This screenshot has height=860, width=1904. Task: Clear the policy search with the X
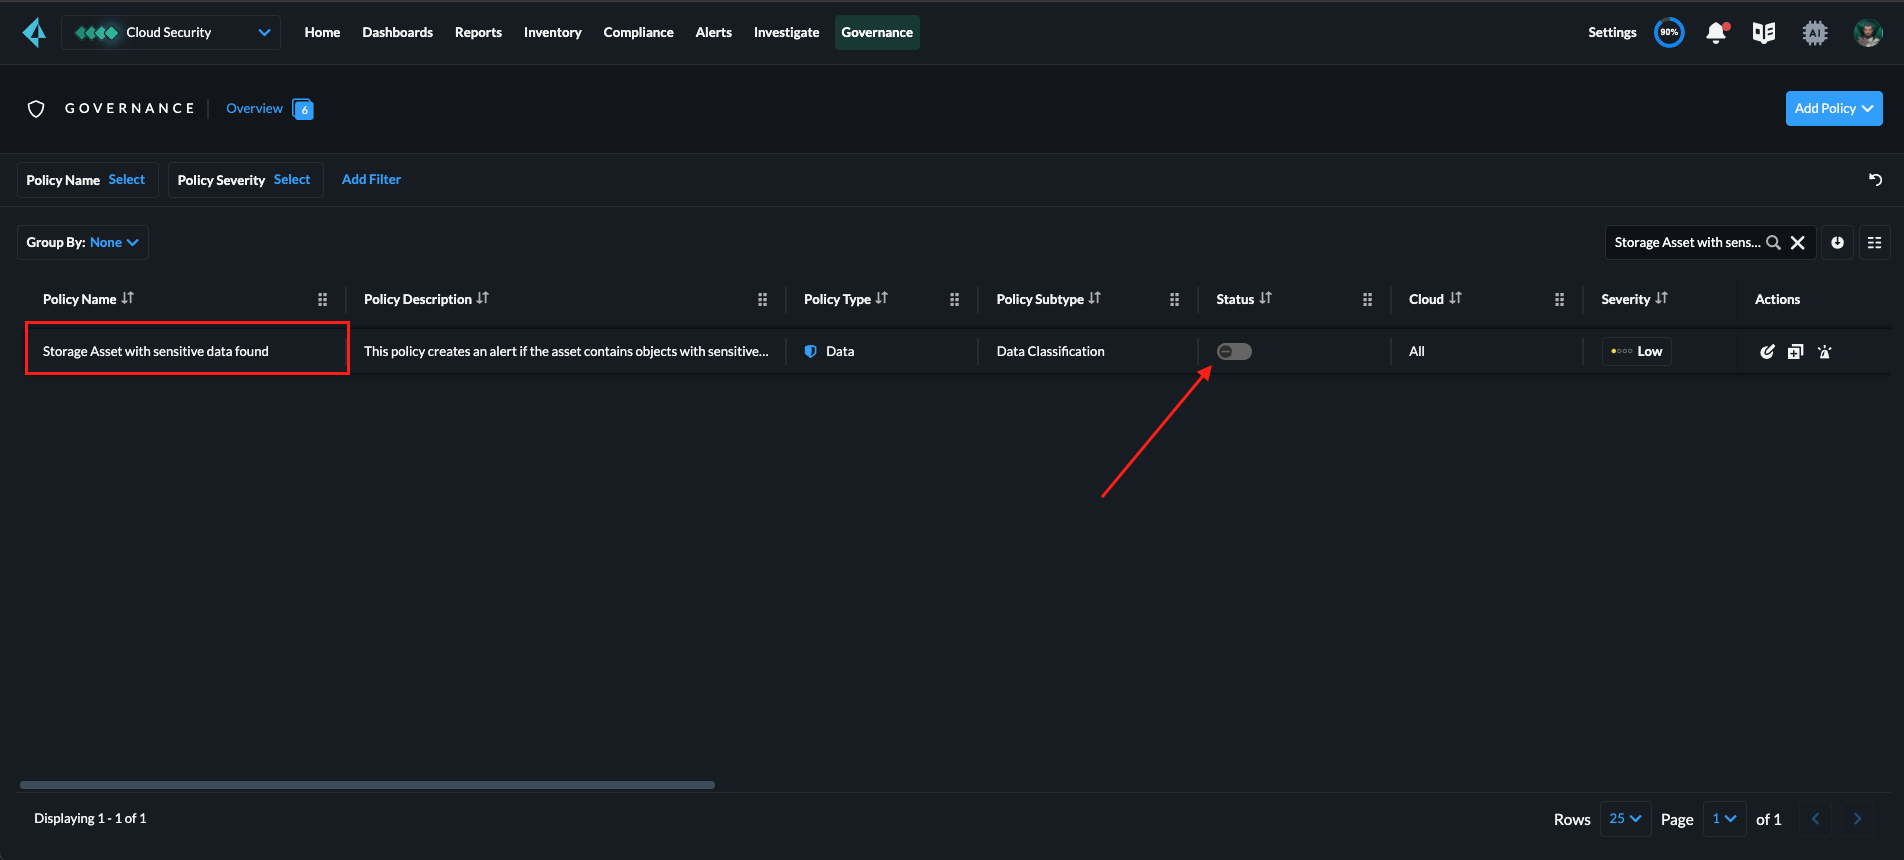click(1797, 243)
